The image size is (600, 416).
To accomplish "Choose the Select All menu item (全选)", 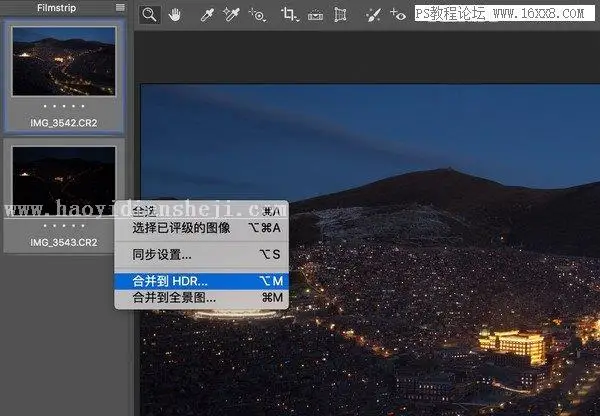I will coord(202,211).
